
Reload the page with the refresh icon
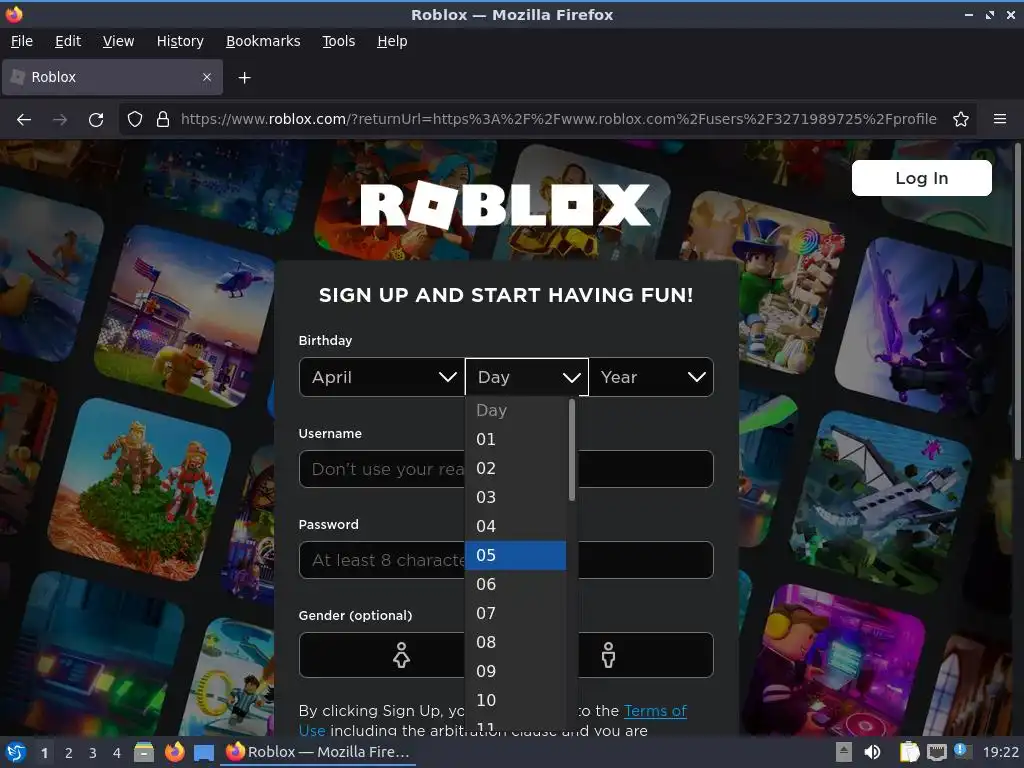coord(96,120)
